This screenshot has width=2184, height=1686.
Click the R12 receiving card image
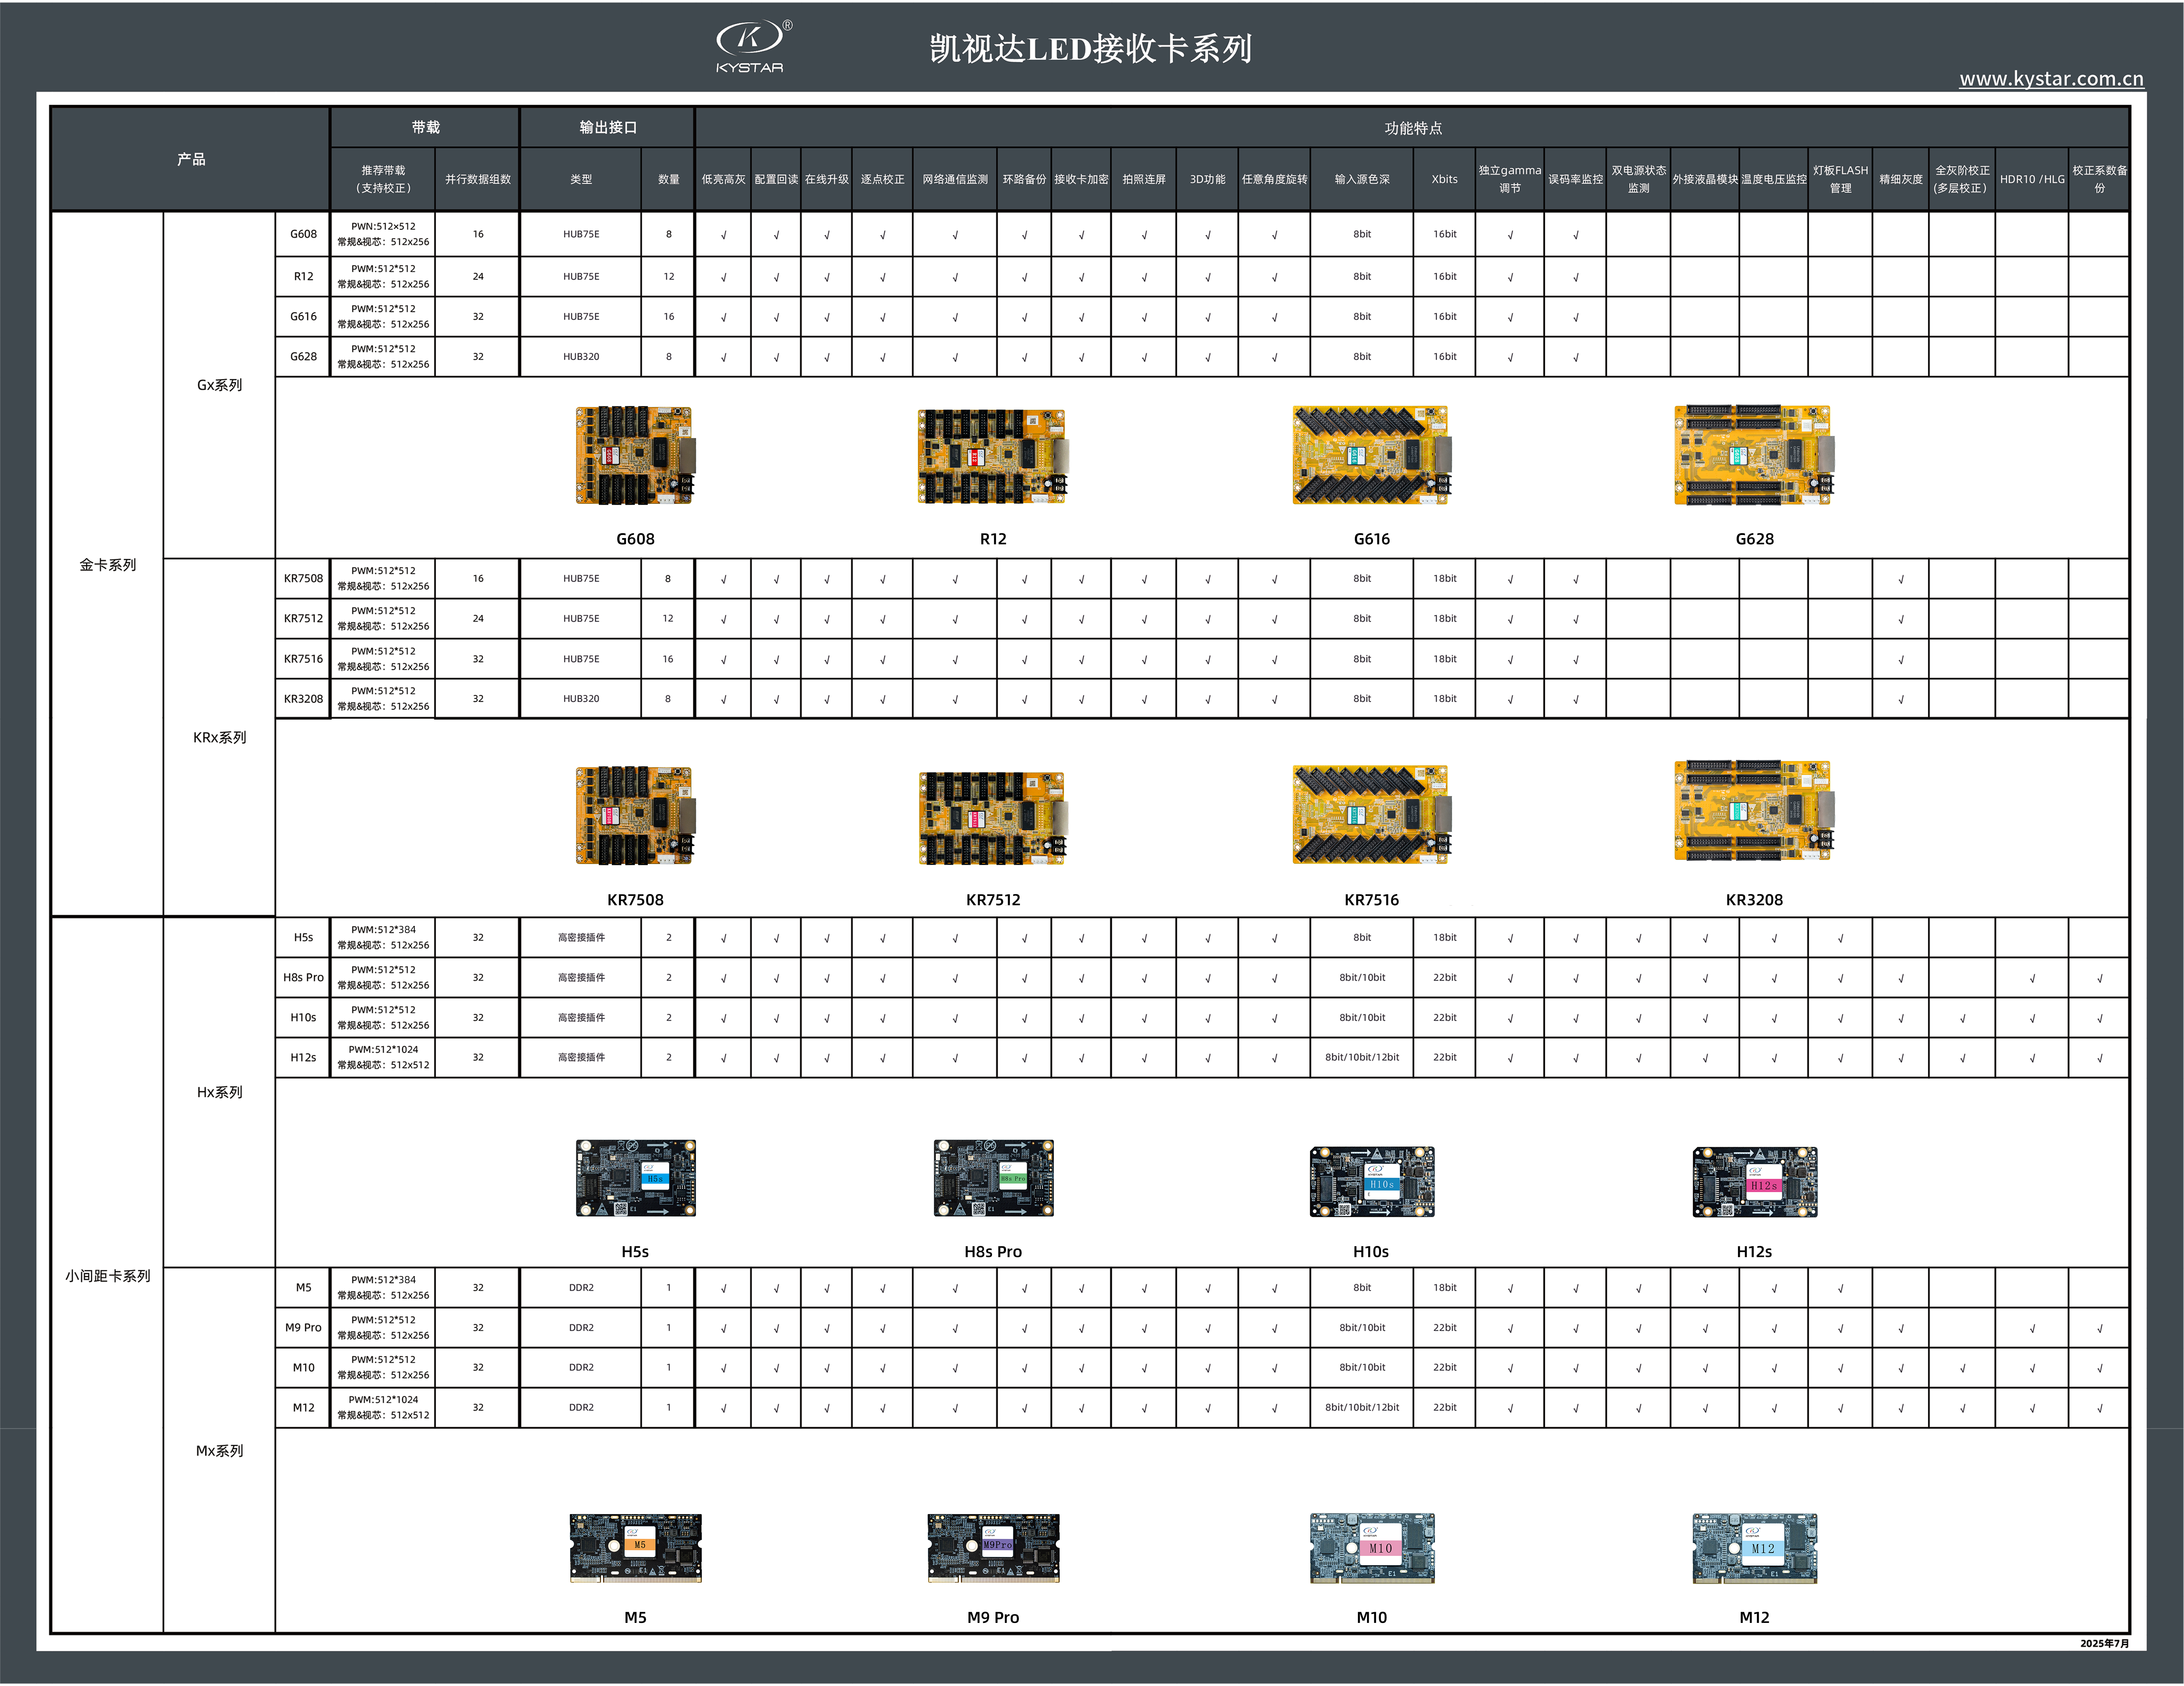992,456
